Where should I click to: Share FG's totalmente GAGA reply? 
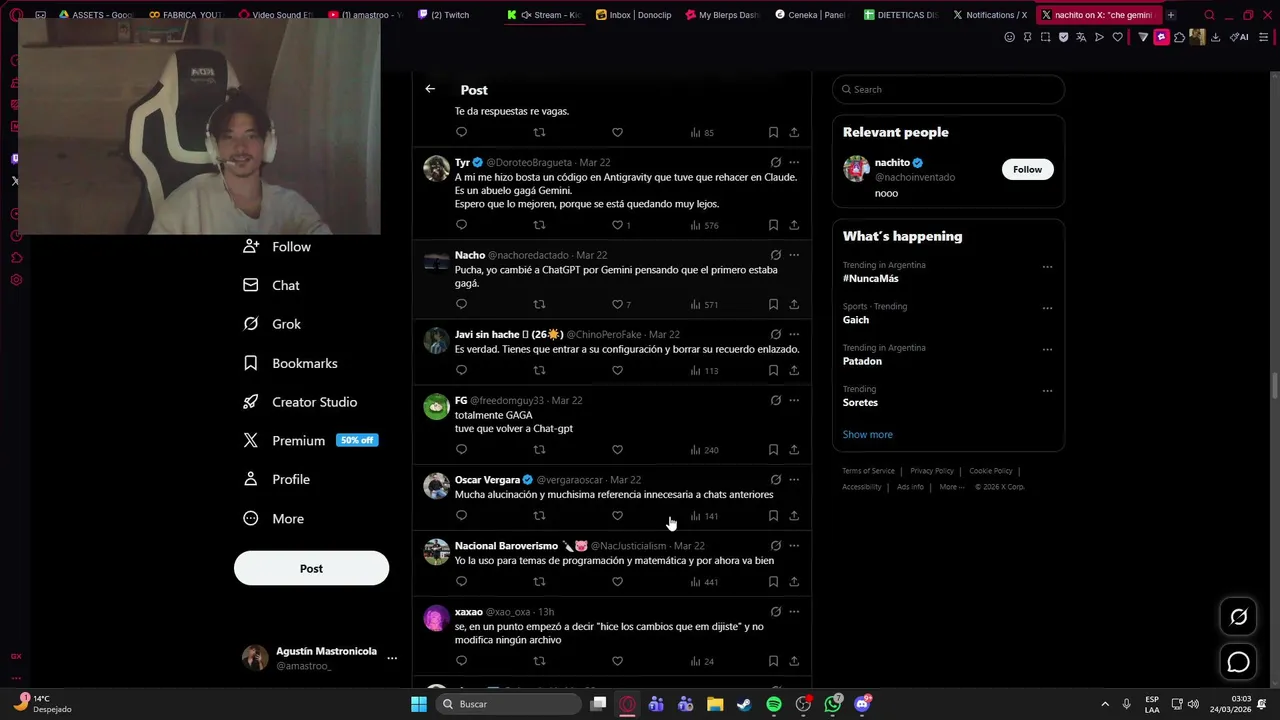click(x=794, y=450)
